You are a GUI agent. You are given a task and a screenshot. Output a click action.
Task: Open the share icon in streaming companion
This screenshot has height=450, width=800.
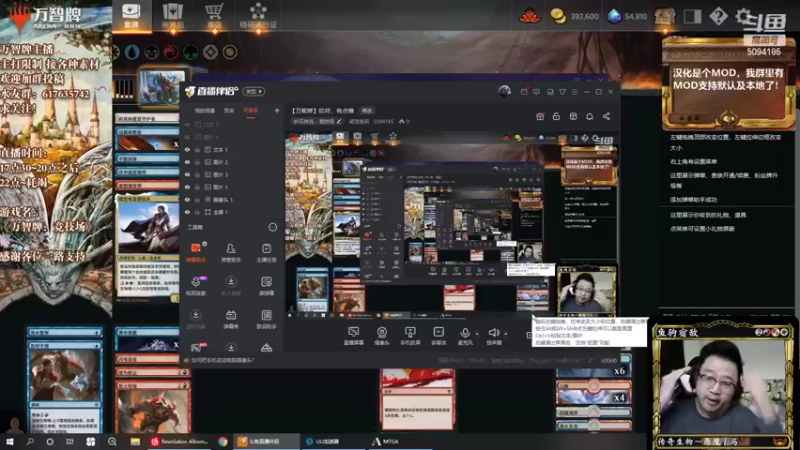click(606, 116)
